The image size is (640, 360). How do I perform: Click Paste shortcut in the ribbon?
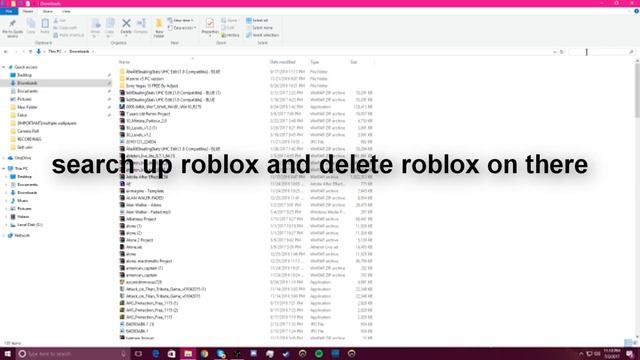click(x=69, y=35)
